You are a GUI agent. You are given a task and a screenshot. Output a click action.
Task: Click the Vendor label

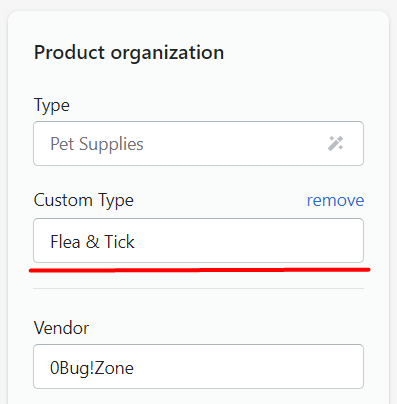(61, 328)
